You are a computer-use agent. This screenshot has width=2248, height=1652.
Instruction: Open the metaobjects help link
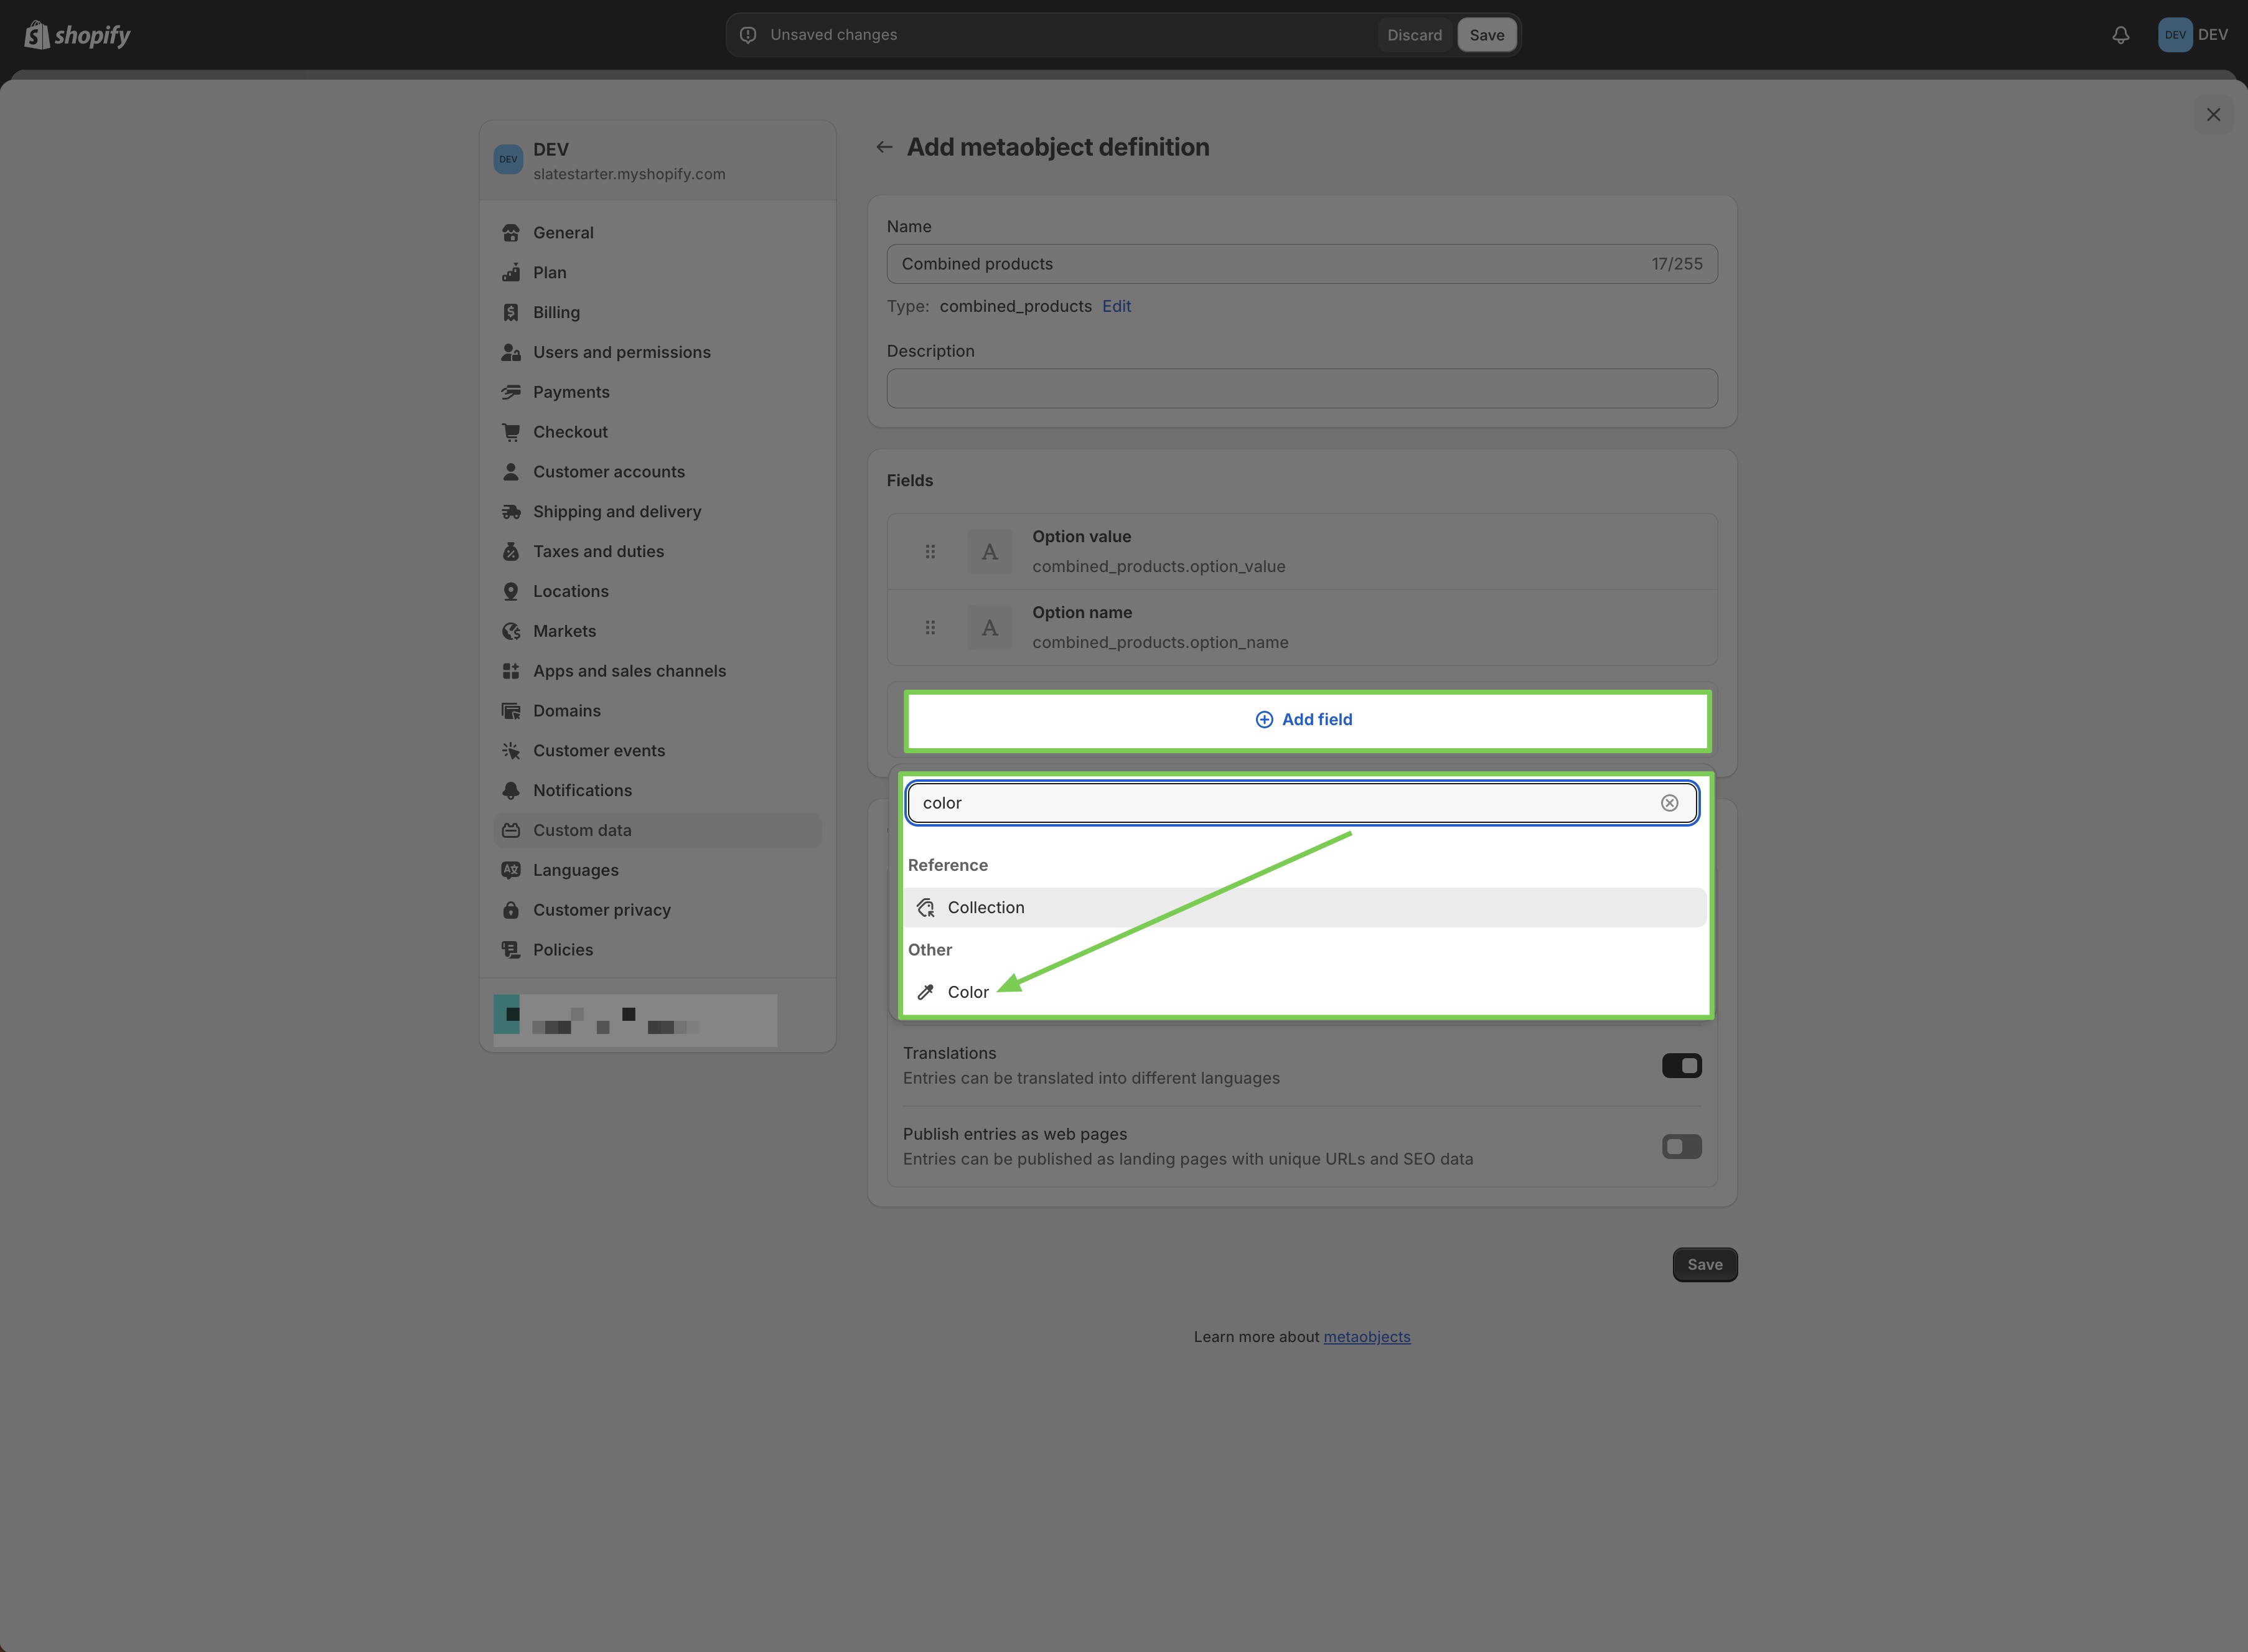1366,1337
